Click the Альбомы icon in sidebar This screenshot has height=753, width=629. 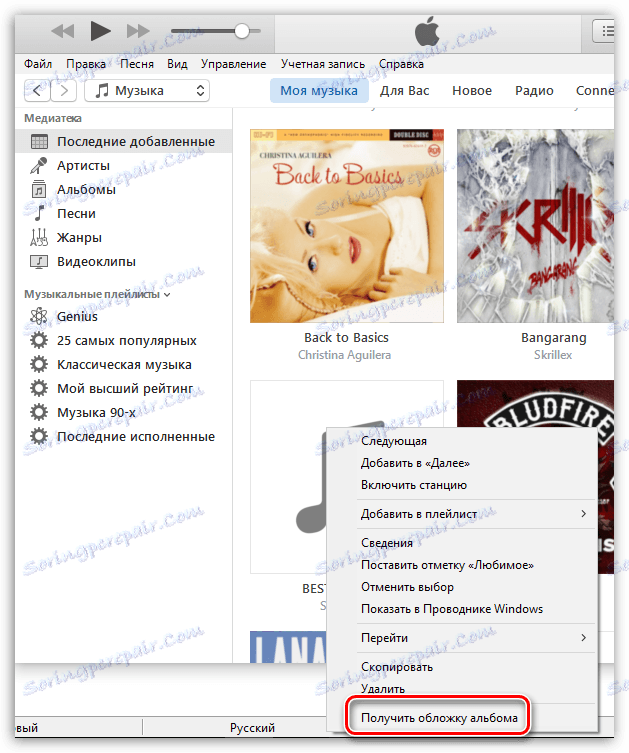(x=39, y=190)
